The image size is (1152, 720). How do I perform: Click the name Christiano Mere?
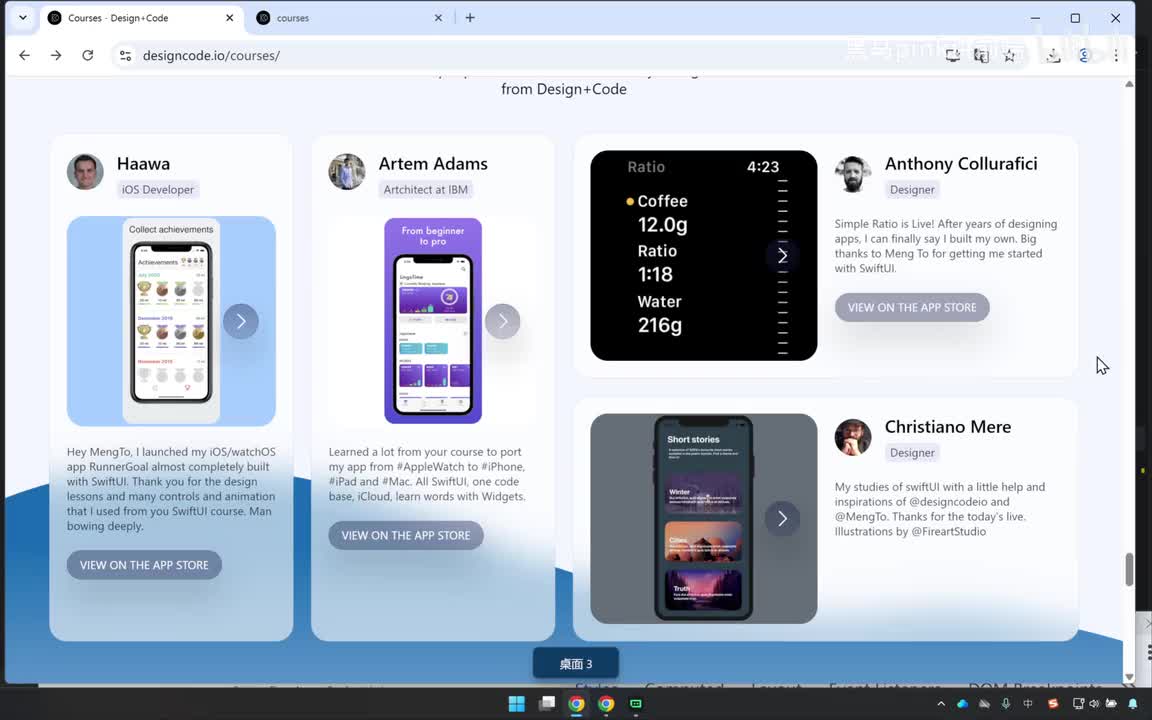948,426
